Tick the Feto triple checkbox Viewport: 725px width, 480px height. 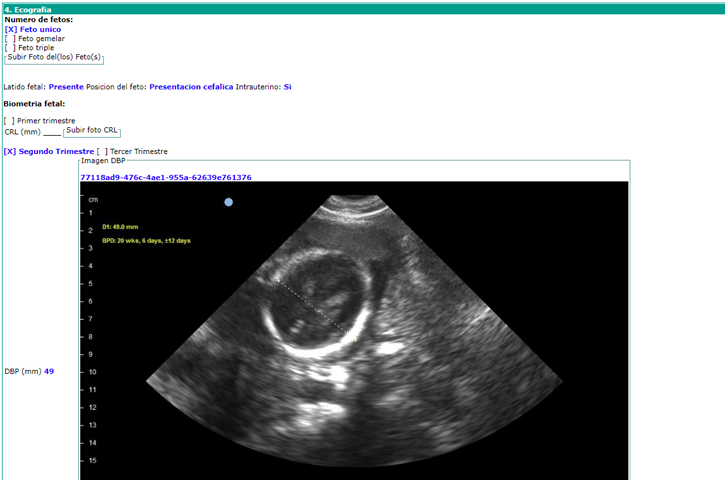(x=10, y=48)
